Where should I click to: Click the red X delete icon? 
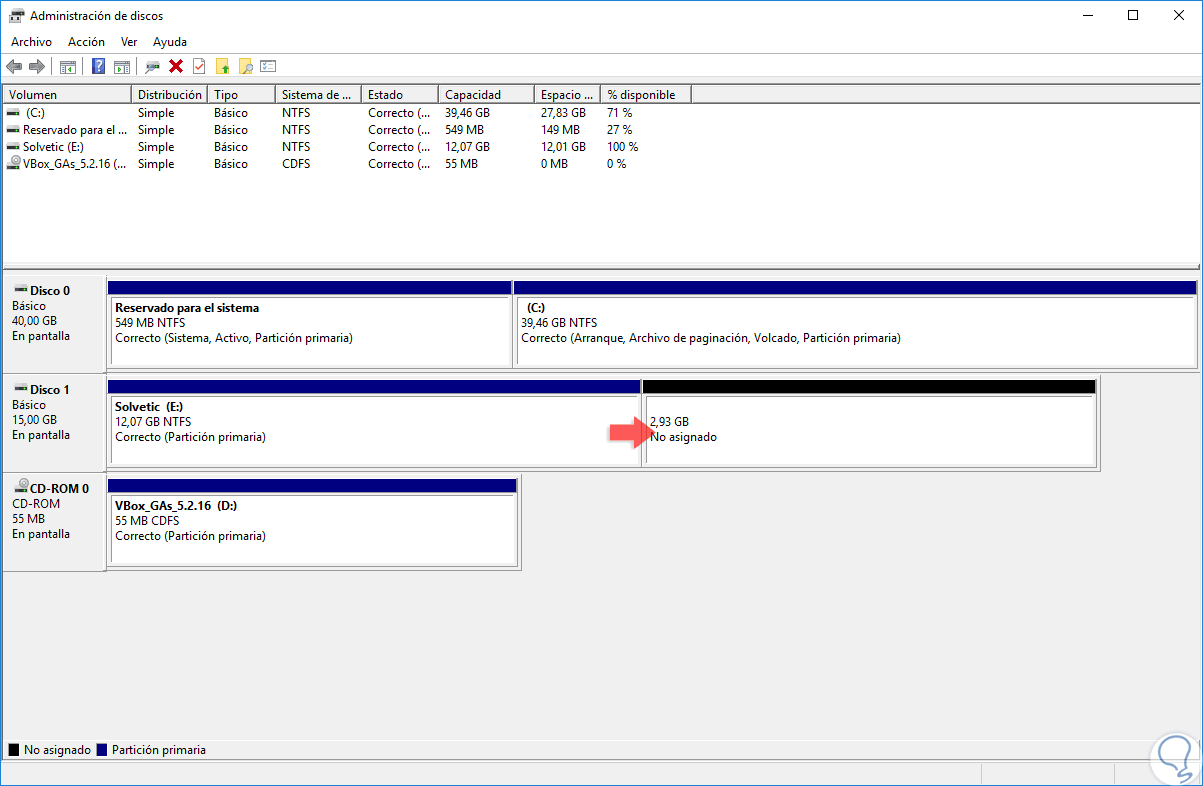[x=176, y=66]
